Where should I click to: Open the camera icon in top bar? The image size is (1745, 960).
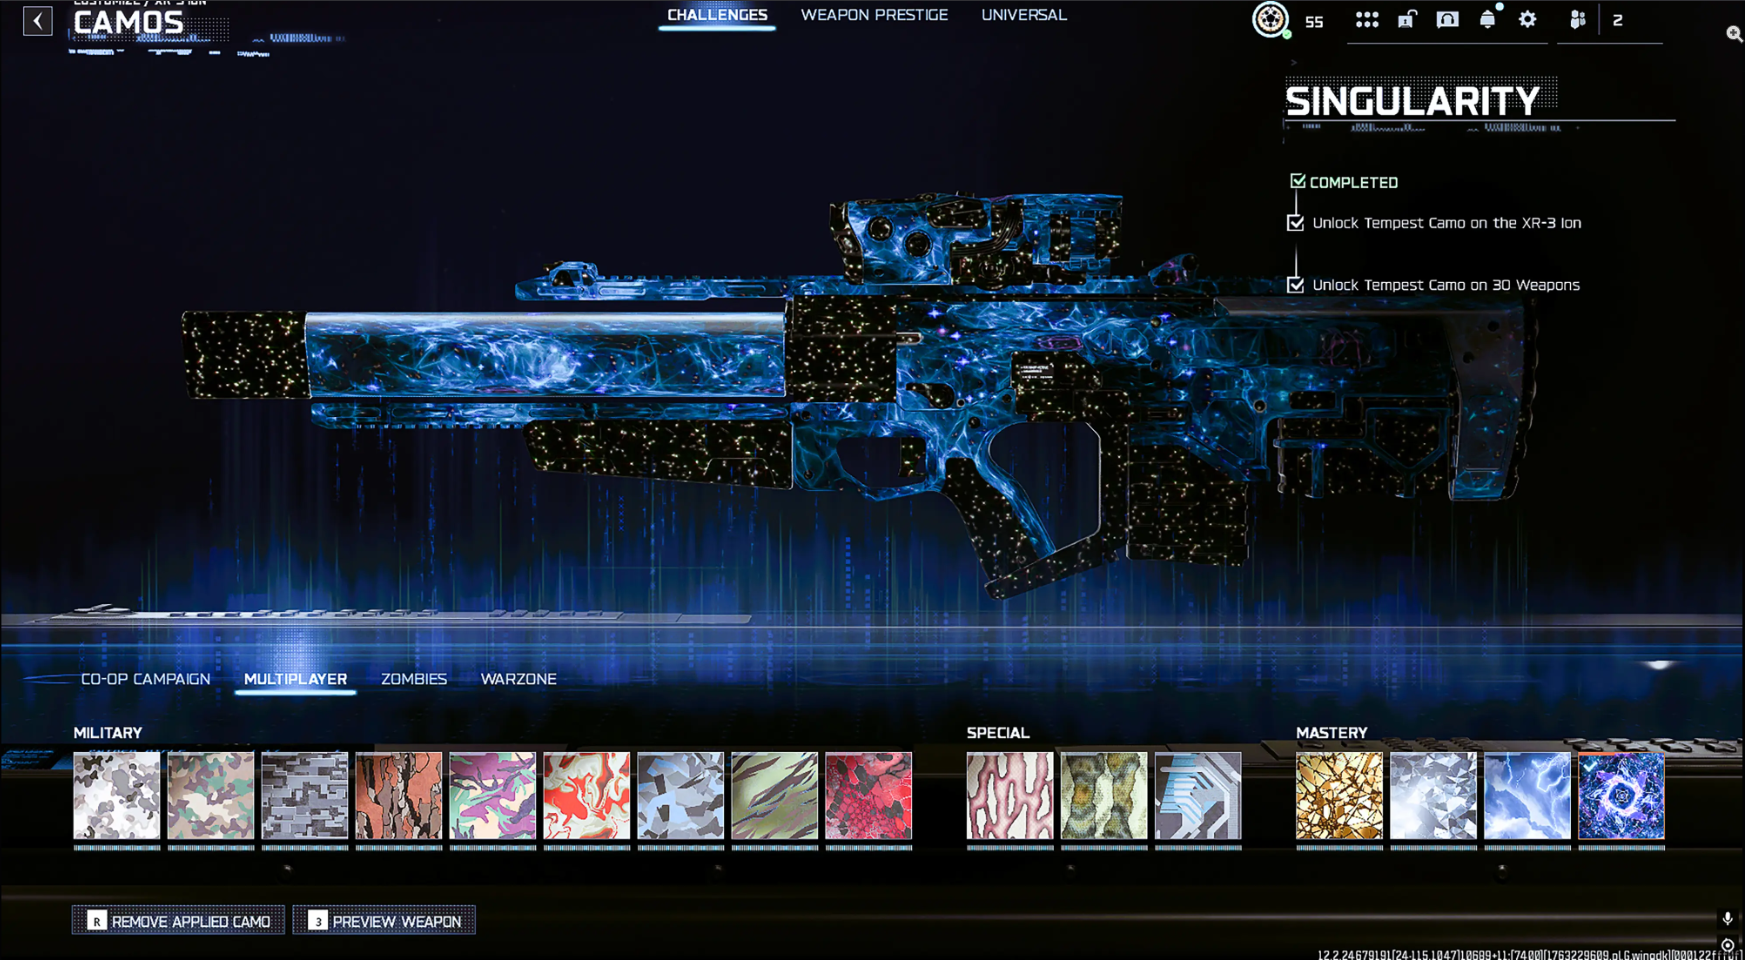click(1447, 20)
